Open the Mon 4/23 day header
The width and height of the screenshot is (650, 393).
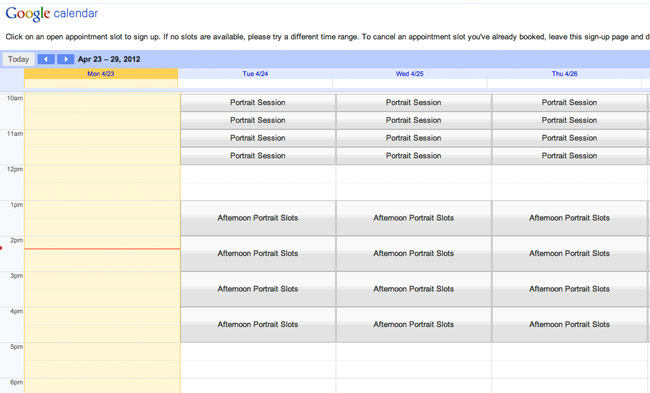point(101,74)
